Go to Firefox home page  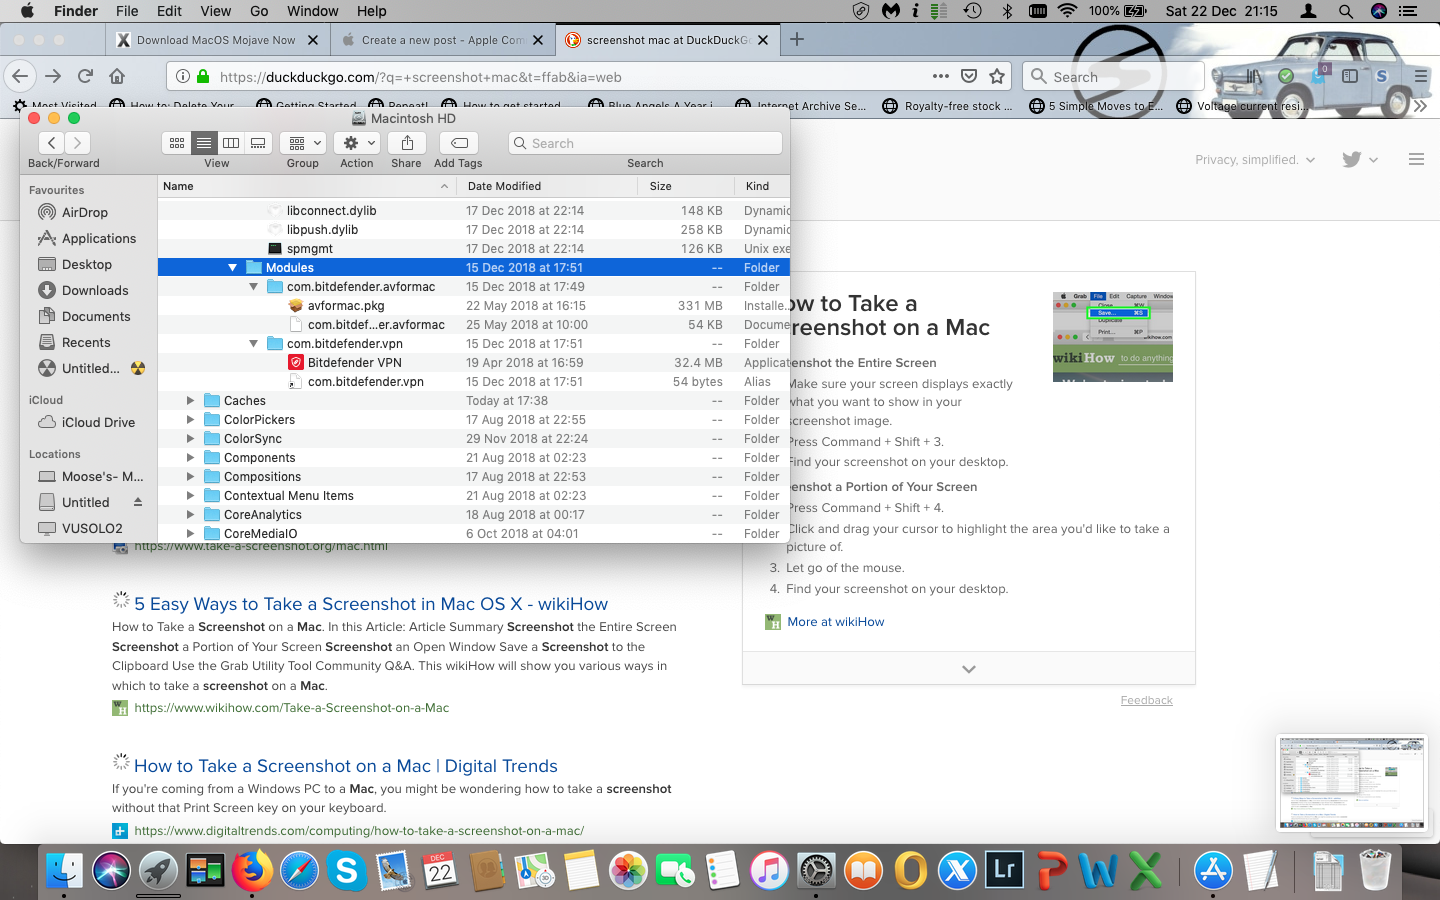click(117, 76)
